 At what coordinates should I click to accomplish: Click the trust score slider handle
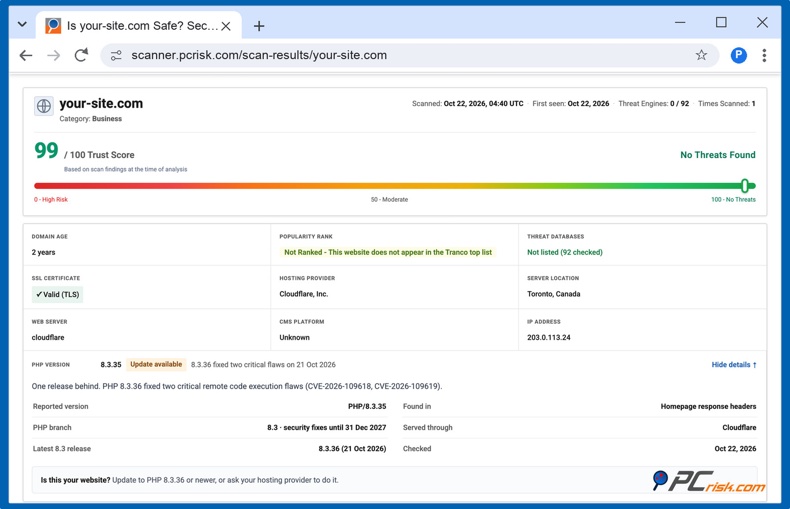pos(745,185)
